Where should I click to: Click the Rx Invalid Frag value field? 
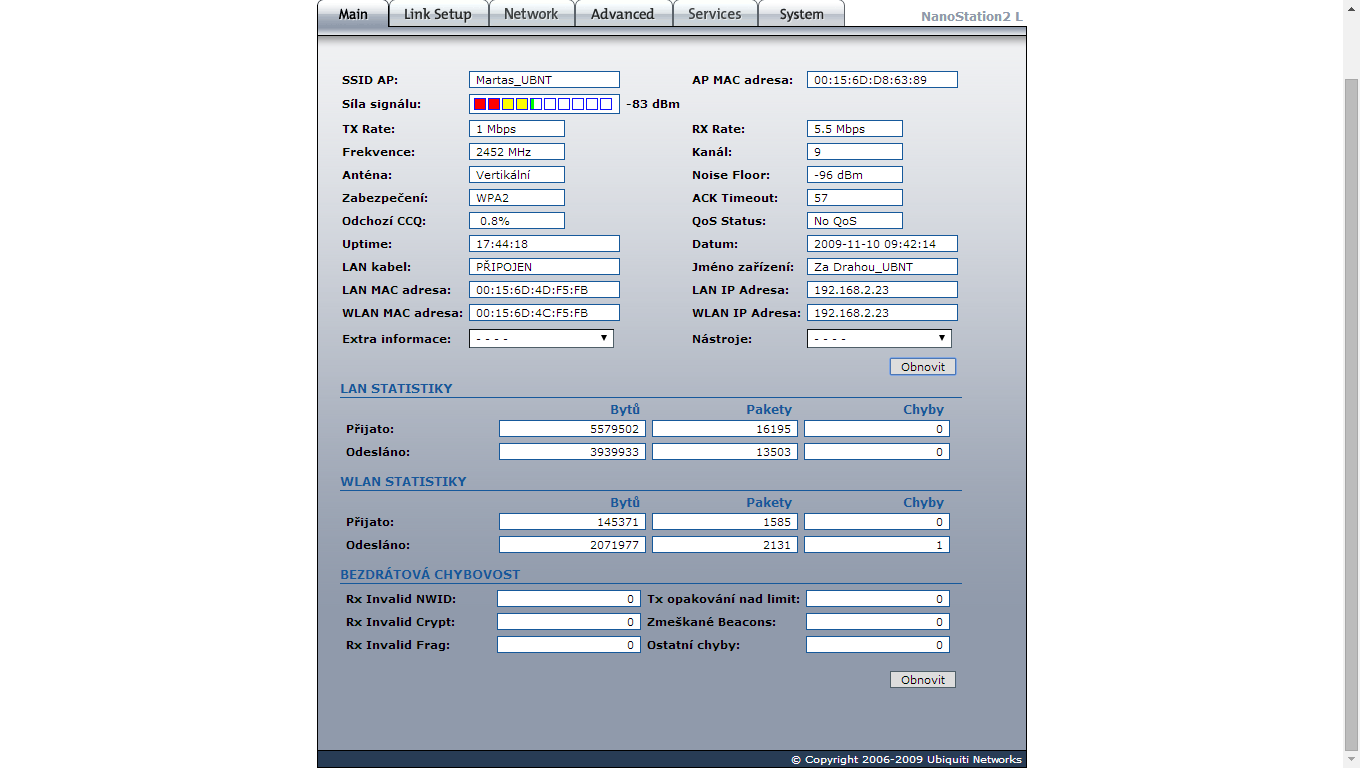click(x=568, y=645)
